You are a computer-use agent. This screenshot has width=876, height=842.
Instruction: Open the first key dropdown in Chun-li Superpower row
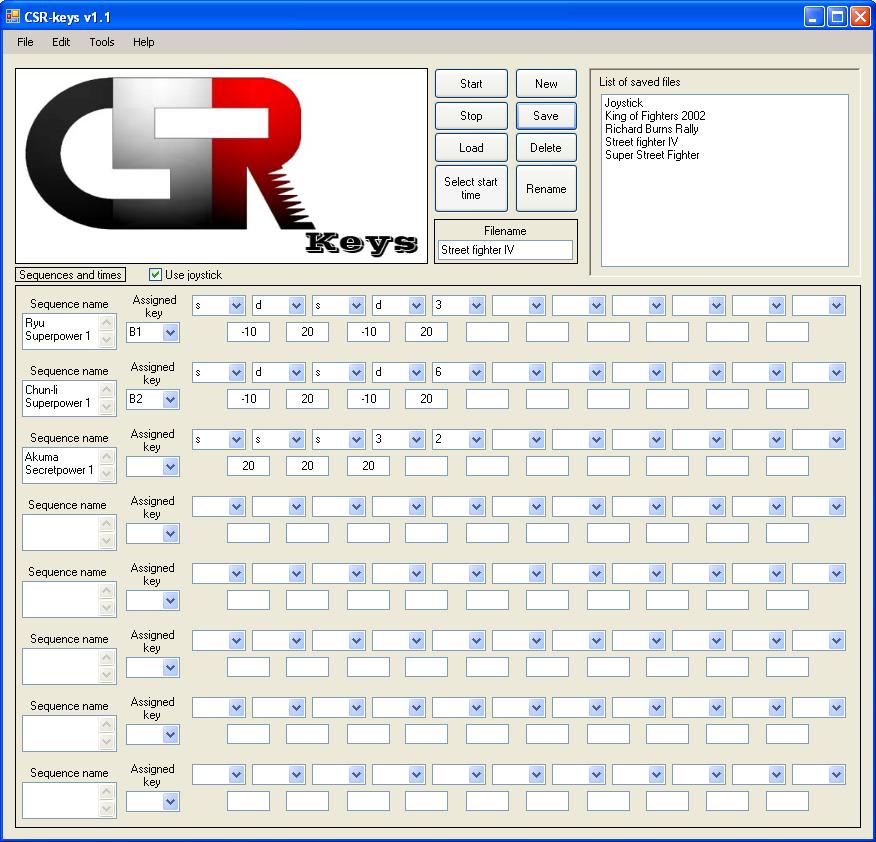236,373
